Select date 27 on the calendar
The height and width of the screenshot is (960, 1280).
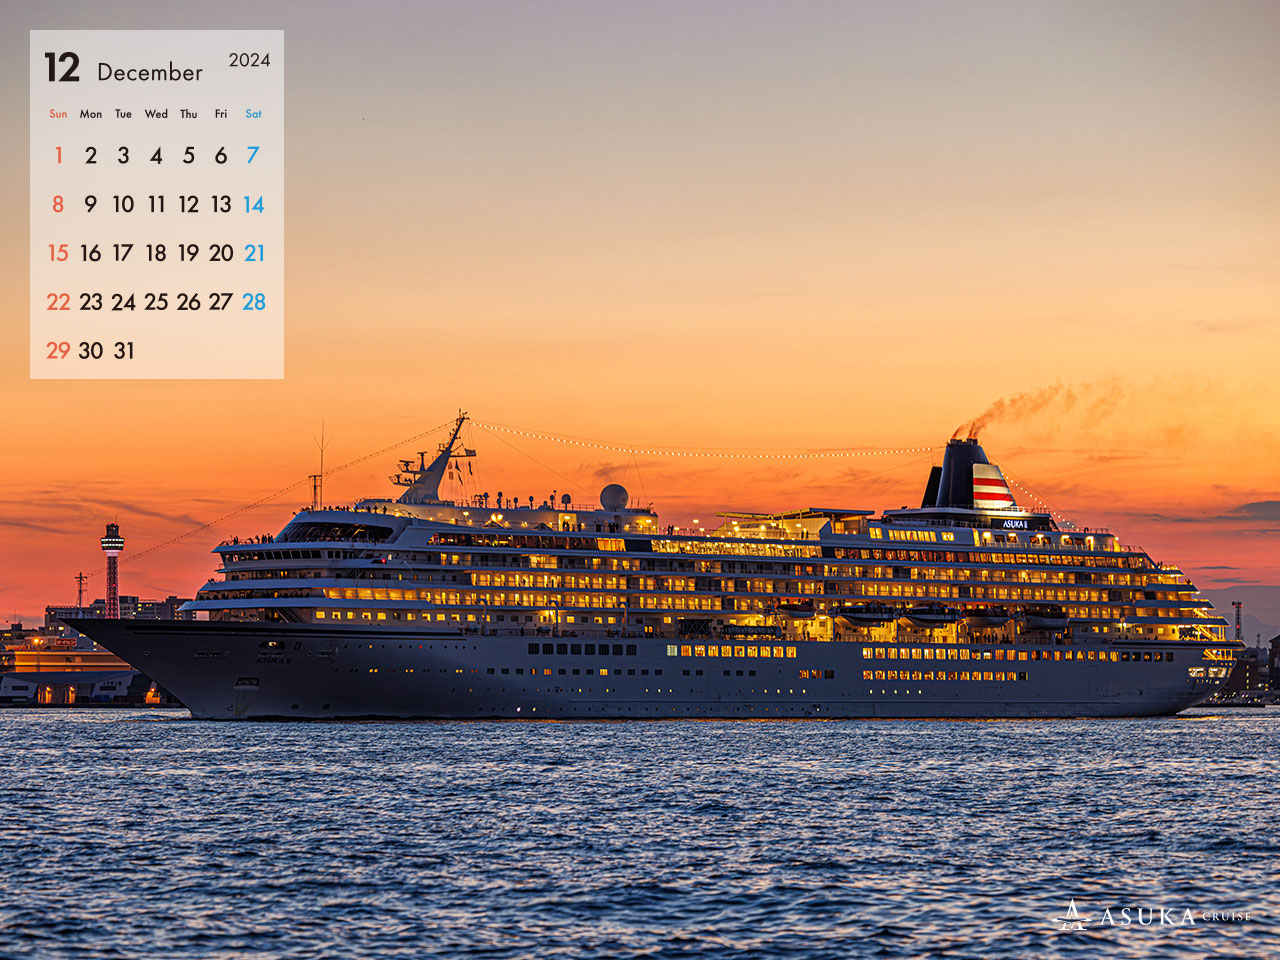coord(221,302)
